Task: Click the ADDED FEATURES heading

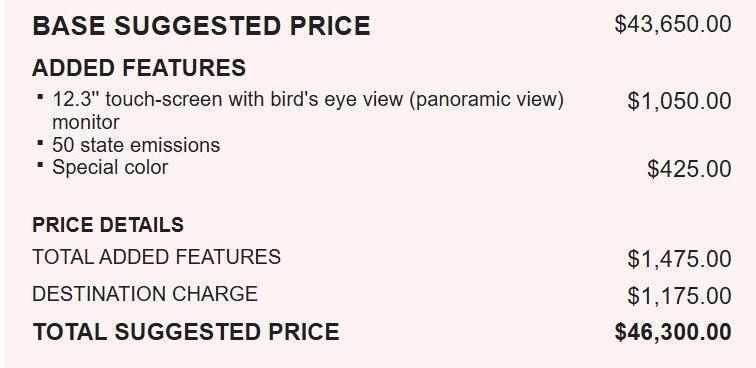Action: coord(139,68)
